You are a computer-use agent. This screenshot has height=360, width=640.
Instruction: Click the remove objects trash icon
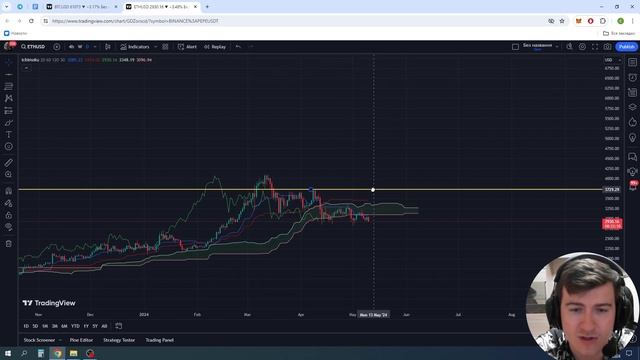pyautogui.click(x=9, y=244)
